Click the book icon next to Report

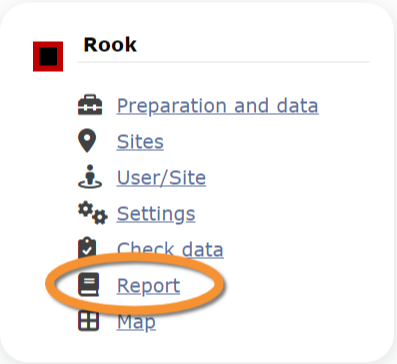[x=89, y=284]
